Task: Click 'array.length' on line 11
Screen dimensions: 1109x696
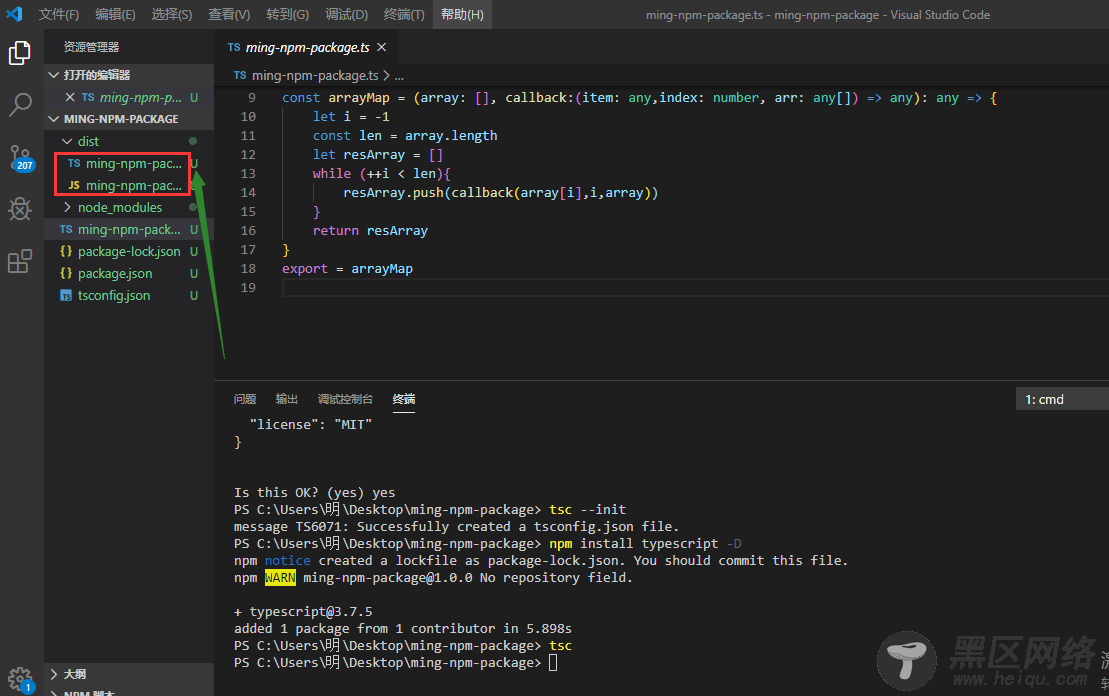Action: pyautogui.click(x=451, y=136)
